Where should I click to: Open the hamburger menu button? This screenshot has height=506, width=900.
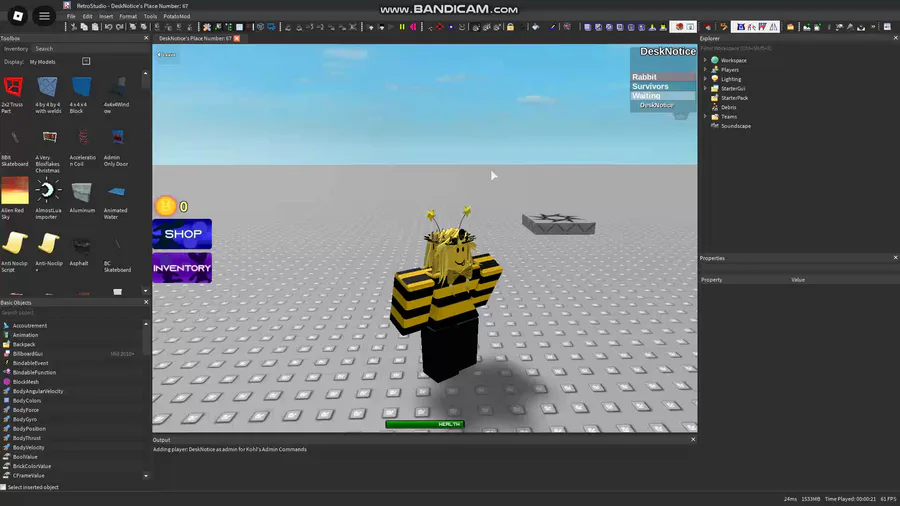click(x=44, y=16)
